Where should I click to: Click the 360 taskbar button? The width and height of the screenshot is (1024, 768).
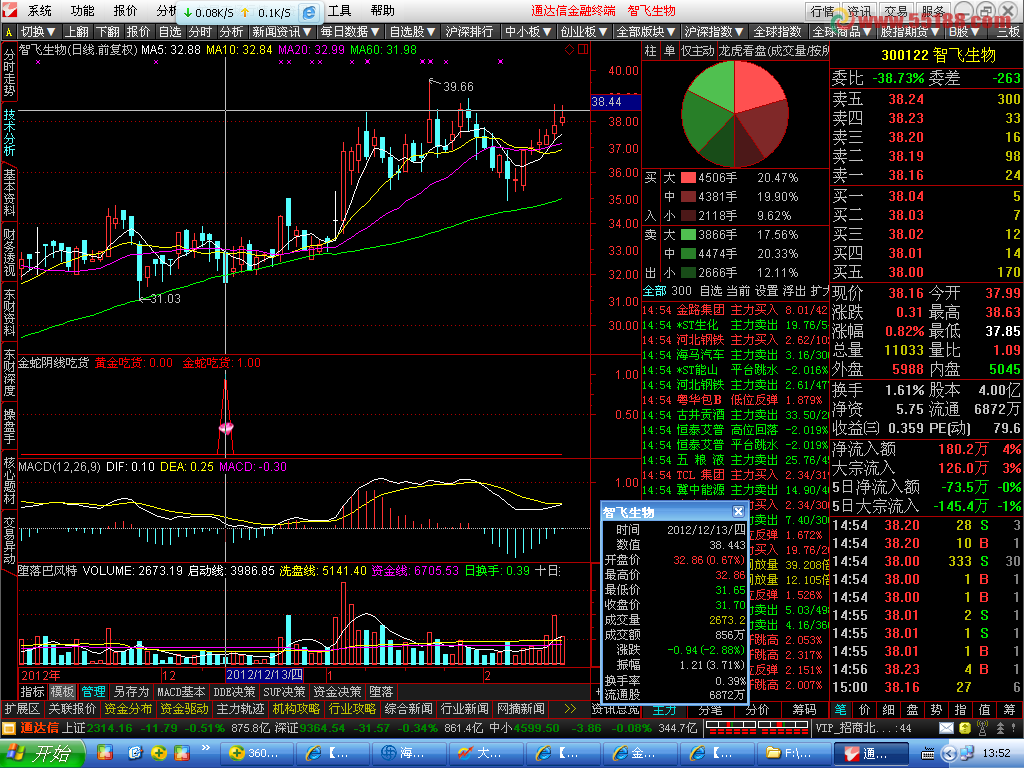pyautogui.click(x=255, y=754)
